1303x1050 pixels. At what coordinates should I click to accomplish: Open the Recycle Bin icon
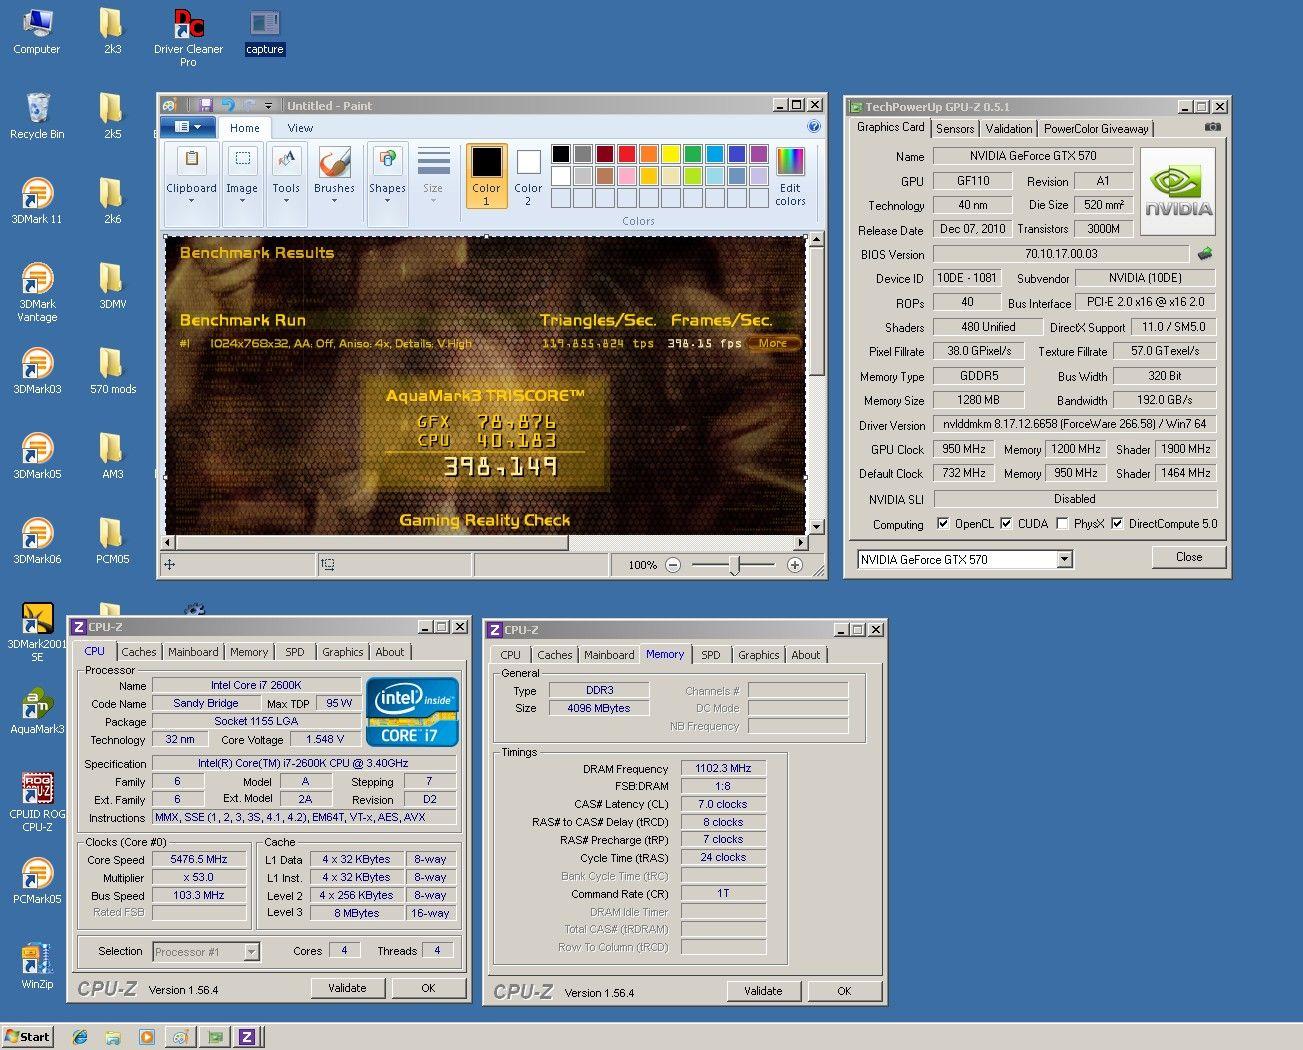tap(37, 116)
